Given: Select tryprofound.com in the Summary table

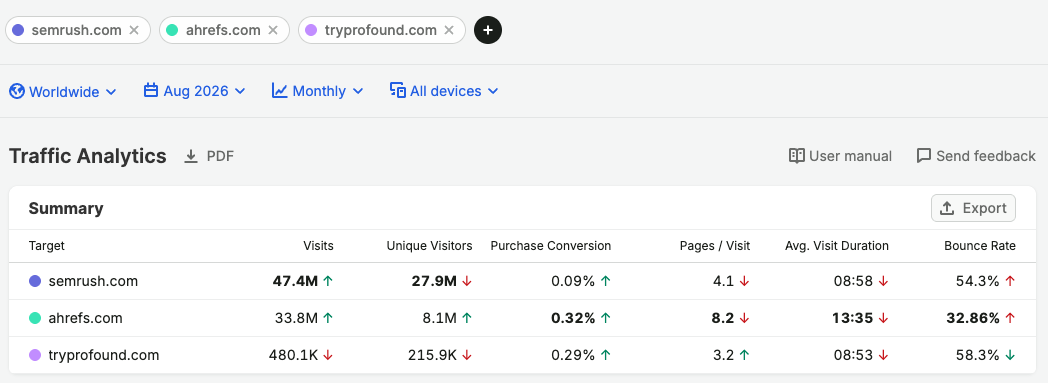Looking at the screenshot, I should point(104,355).
